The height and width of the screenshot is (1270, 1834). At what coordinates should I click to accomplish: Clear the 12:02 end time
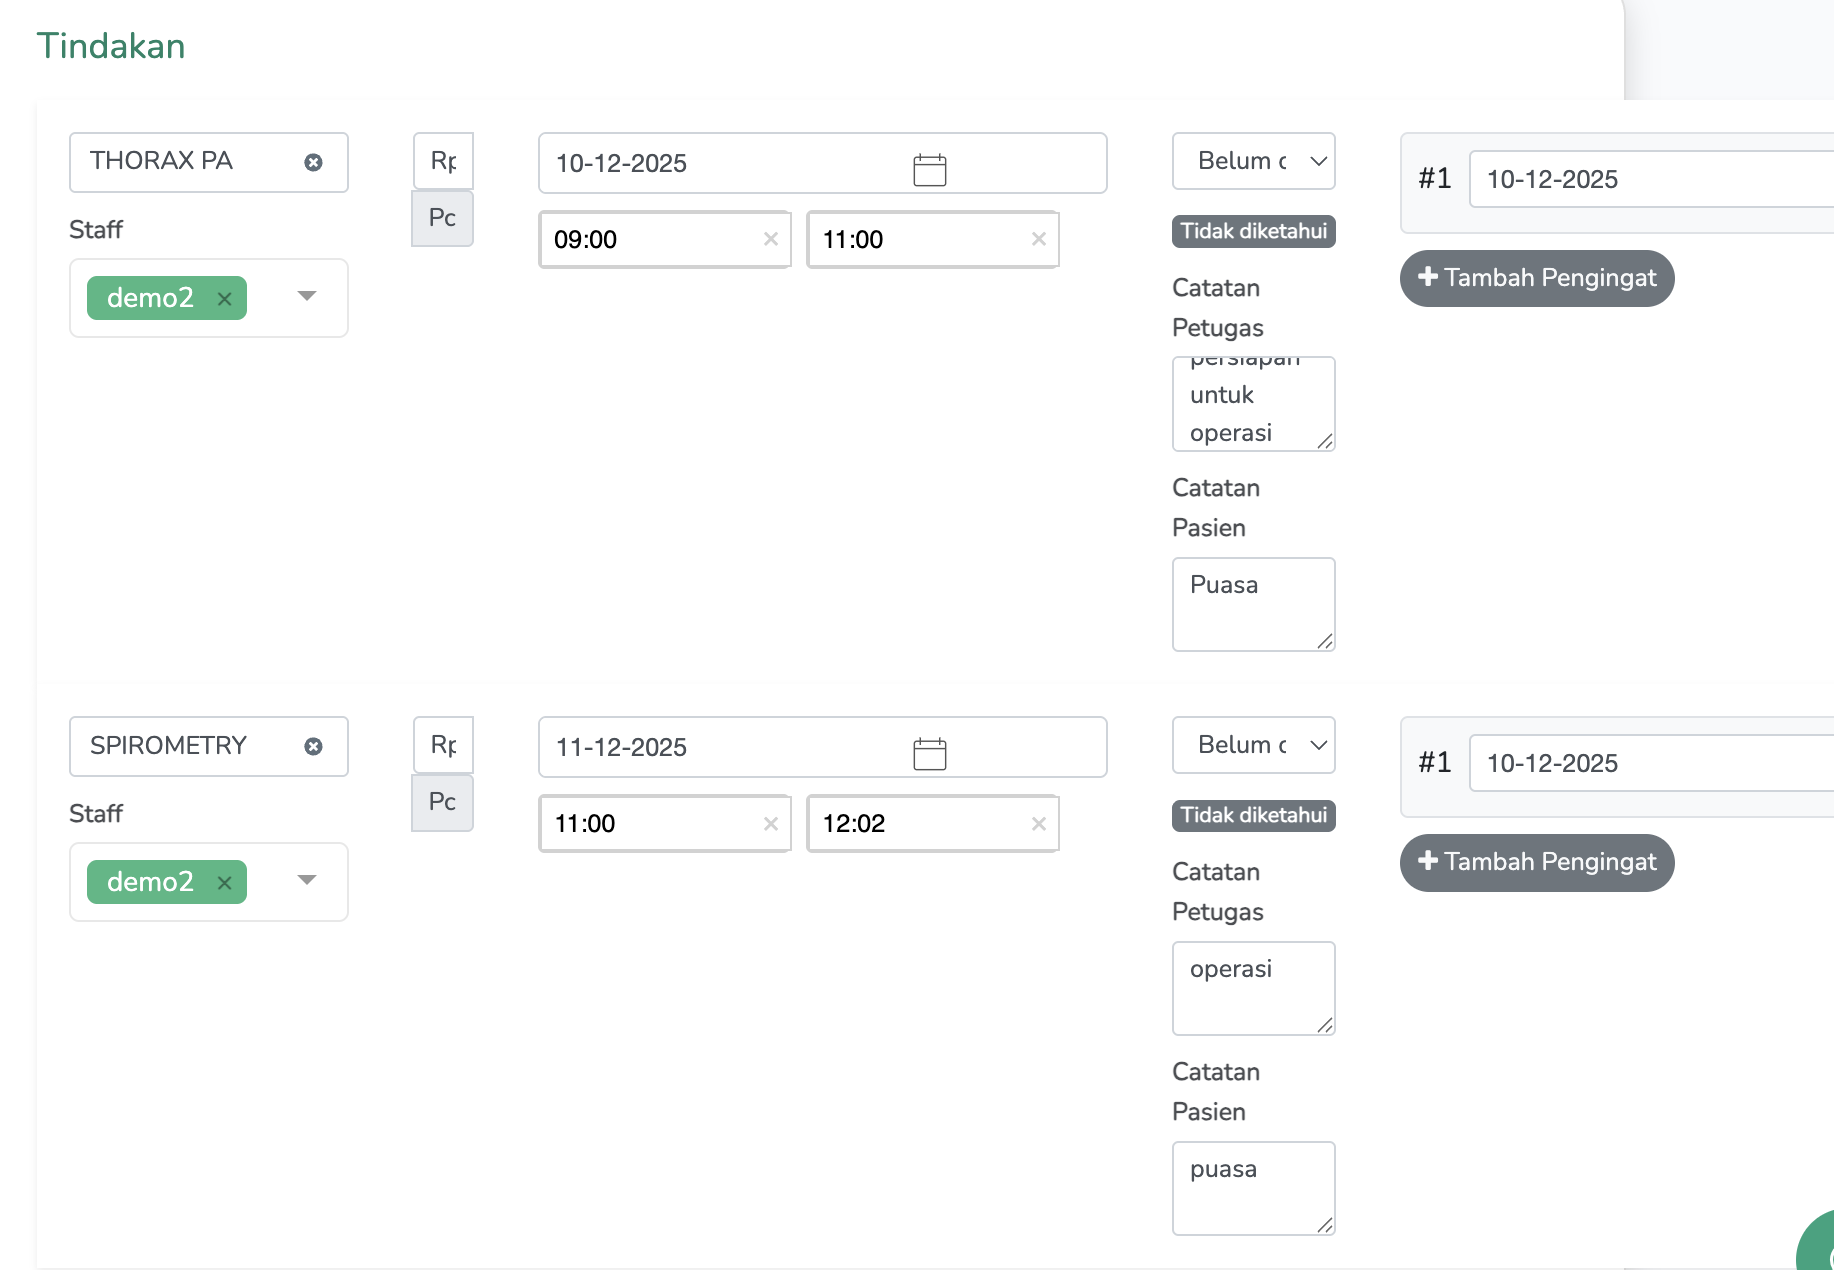pos(1038,823)
